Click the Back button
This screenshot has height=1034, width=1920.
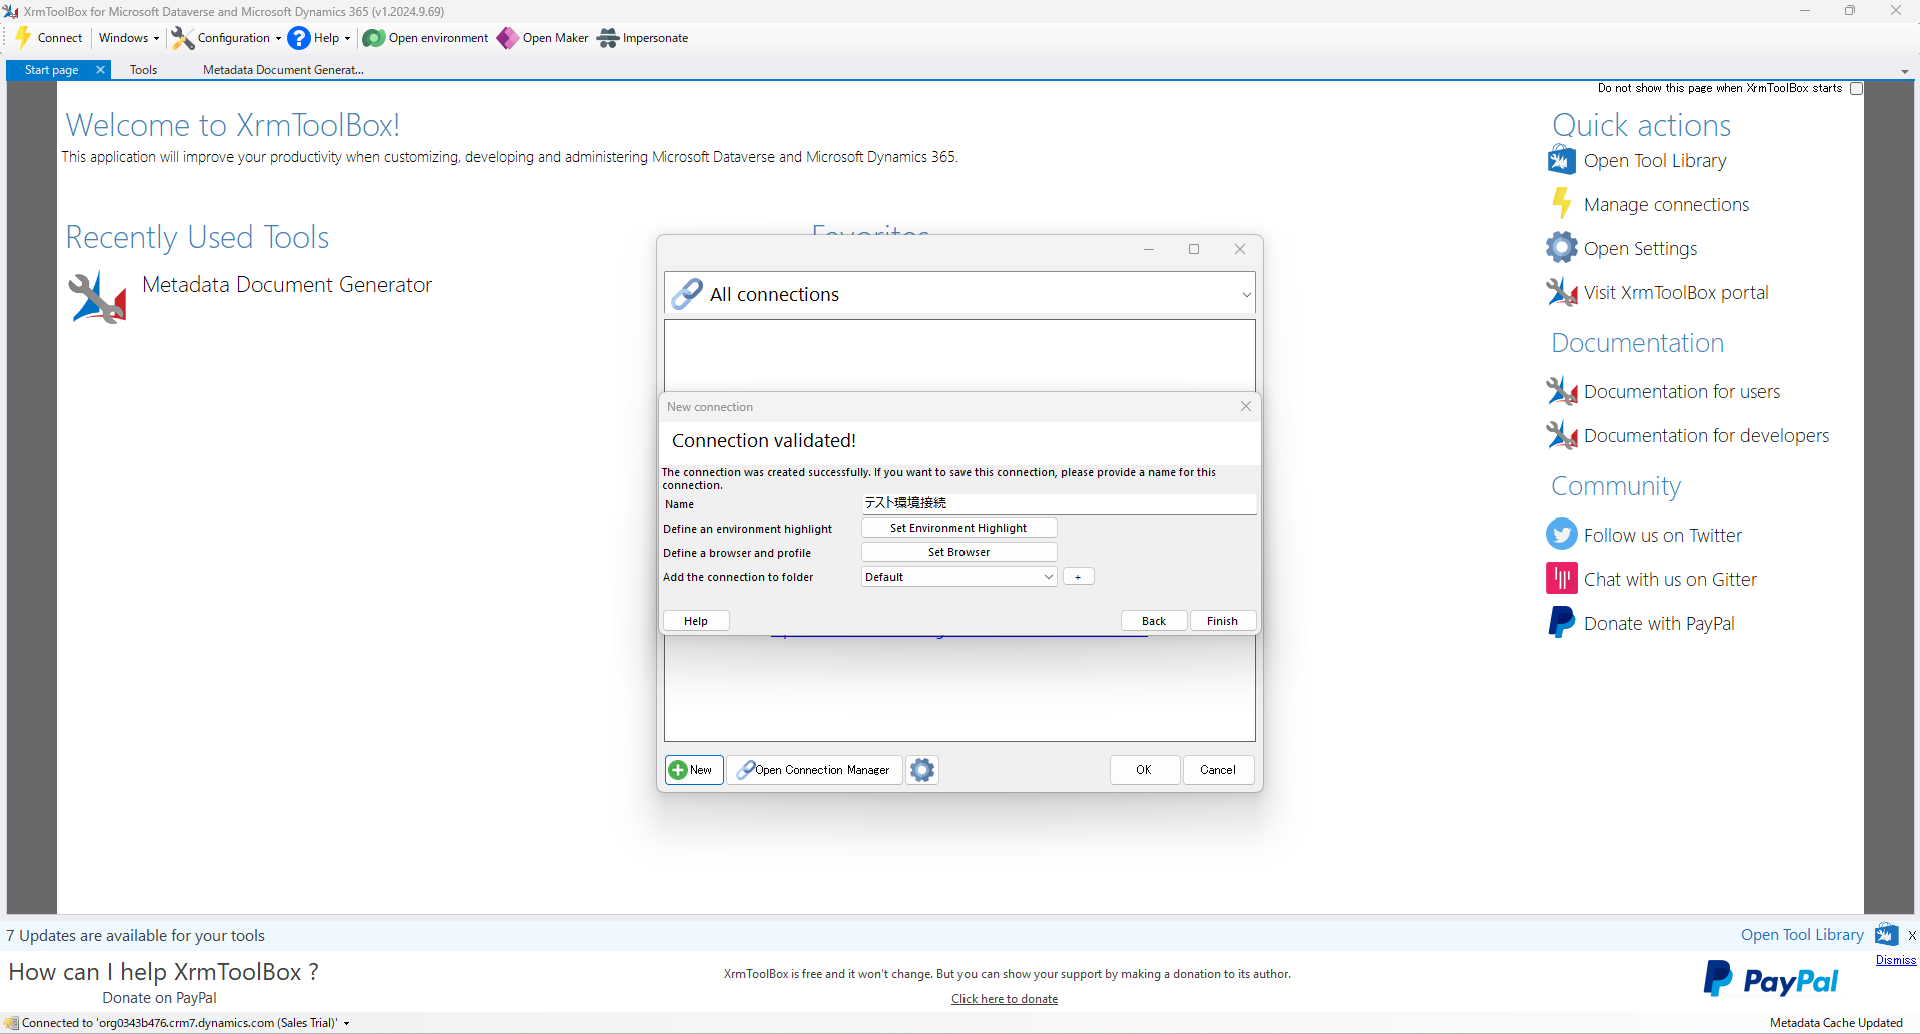coord(1154,621)
